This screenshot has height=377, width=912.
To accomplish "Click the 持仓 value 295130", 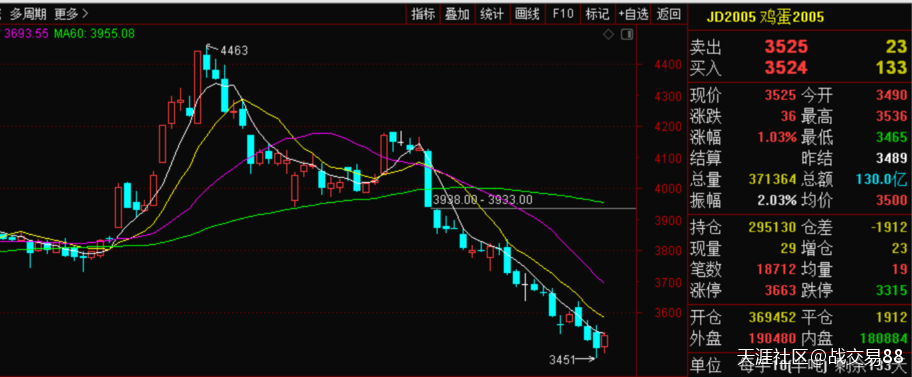I will (x=772, y=227).
